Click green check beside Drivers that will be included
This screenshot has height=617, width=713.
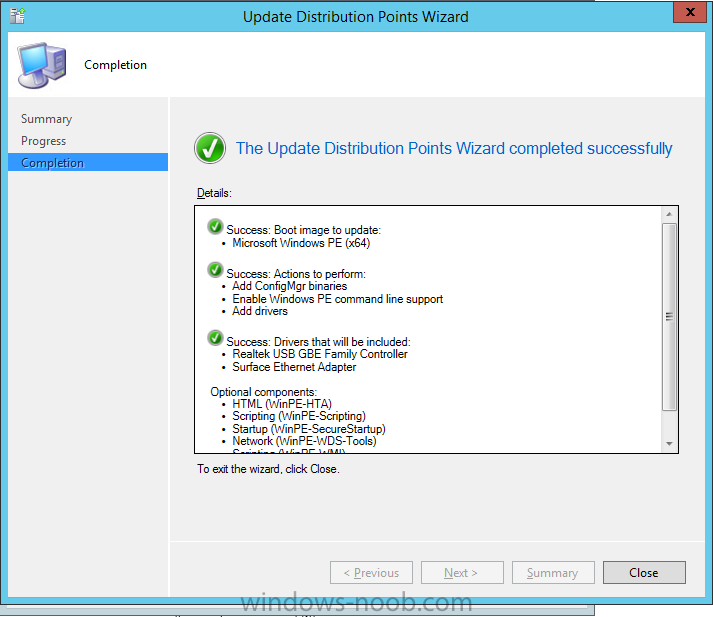pyautogui.click(x=215, y=338)
